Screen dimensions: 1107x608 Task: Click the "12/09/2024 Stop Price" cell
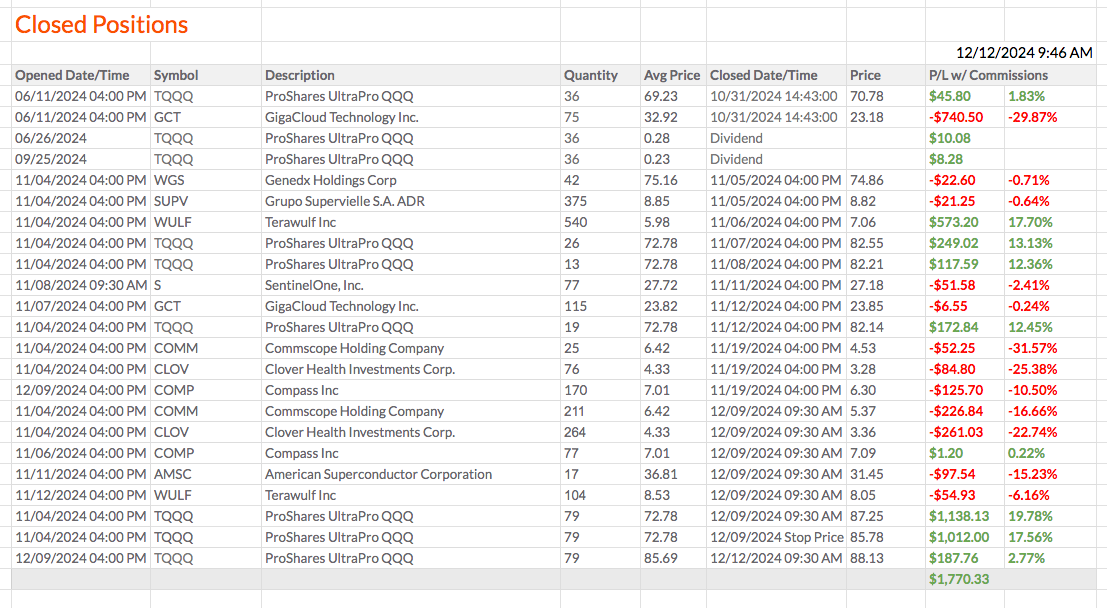(776, 537)
